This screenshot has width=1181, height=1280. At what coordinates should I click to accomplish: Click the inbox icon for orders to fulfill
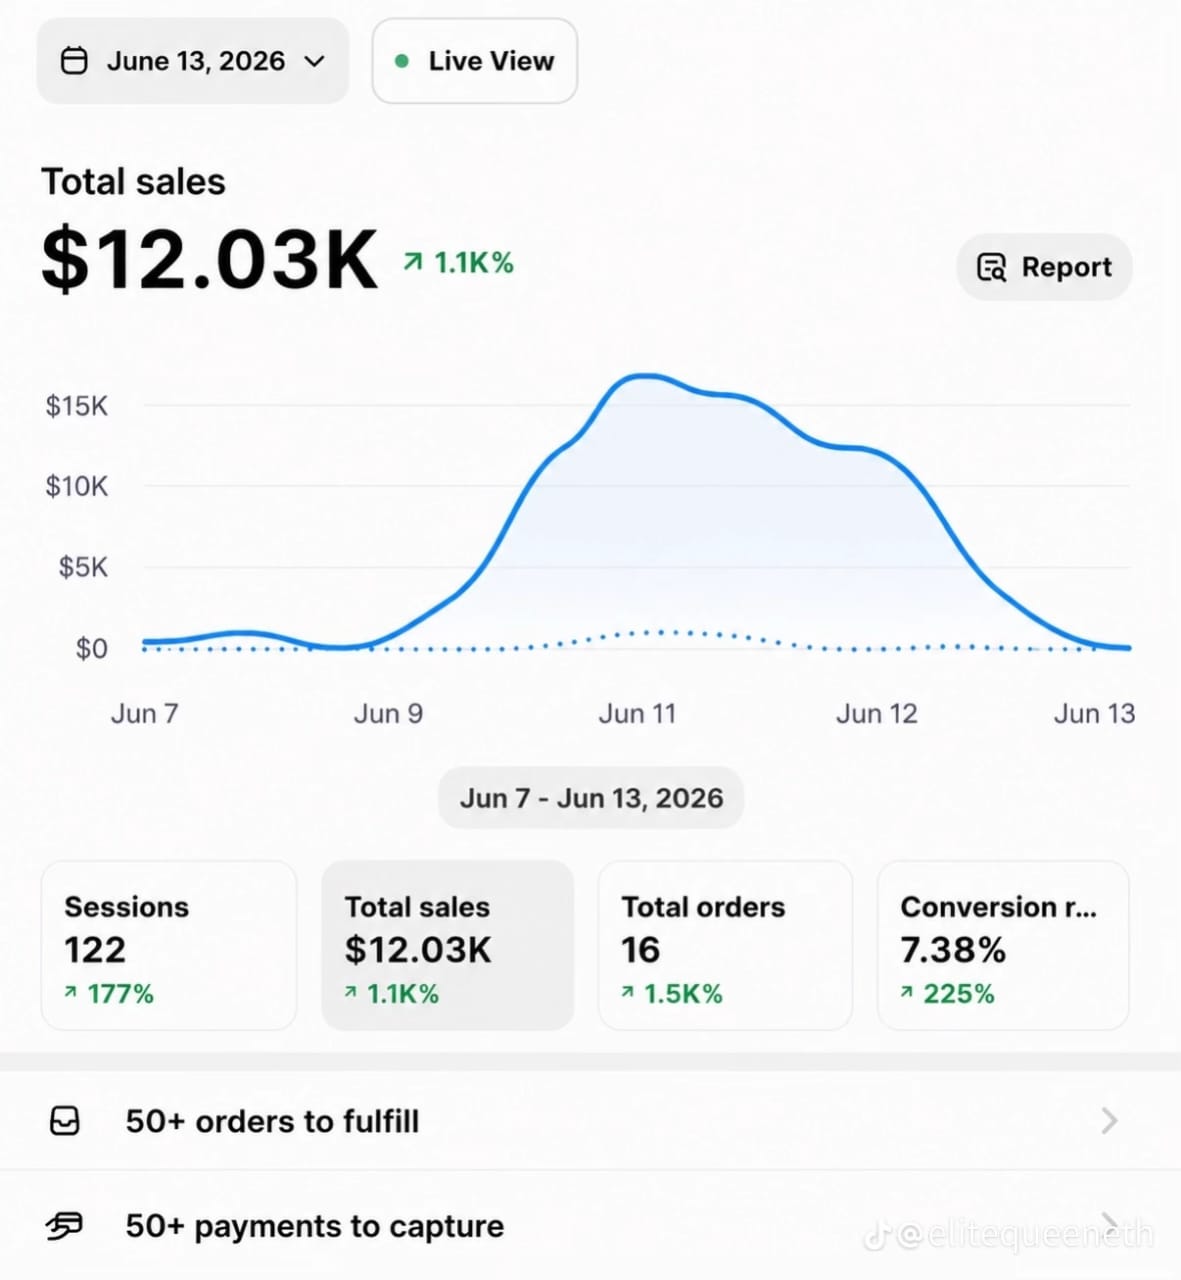coord(65,1121)
